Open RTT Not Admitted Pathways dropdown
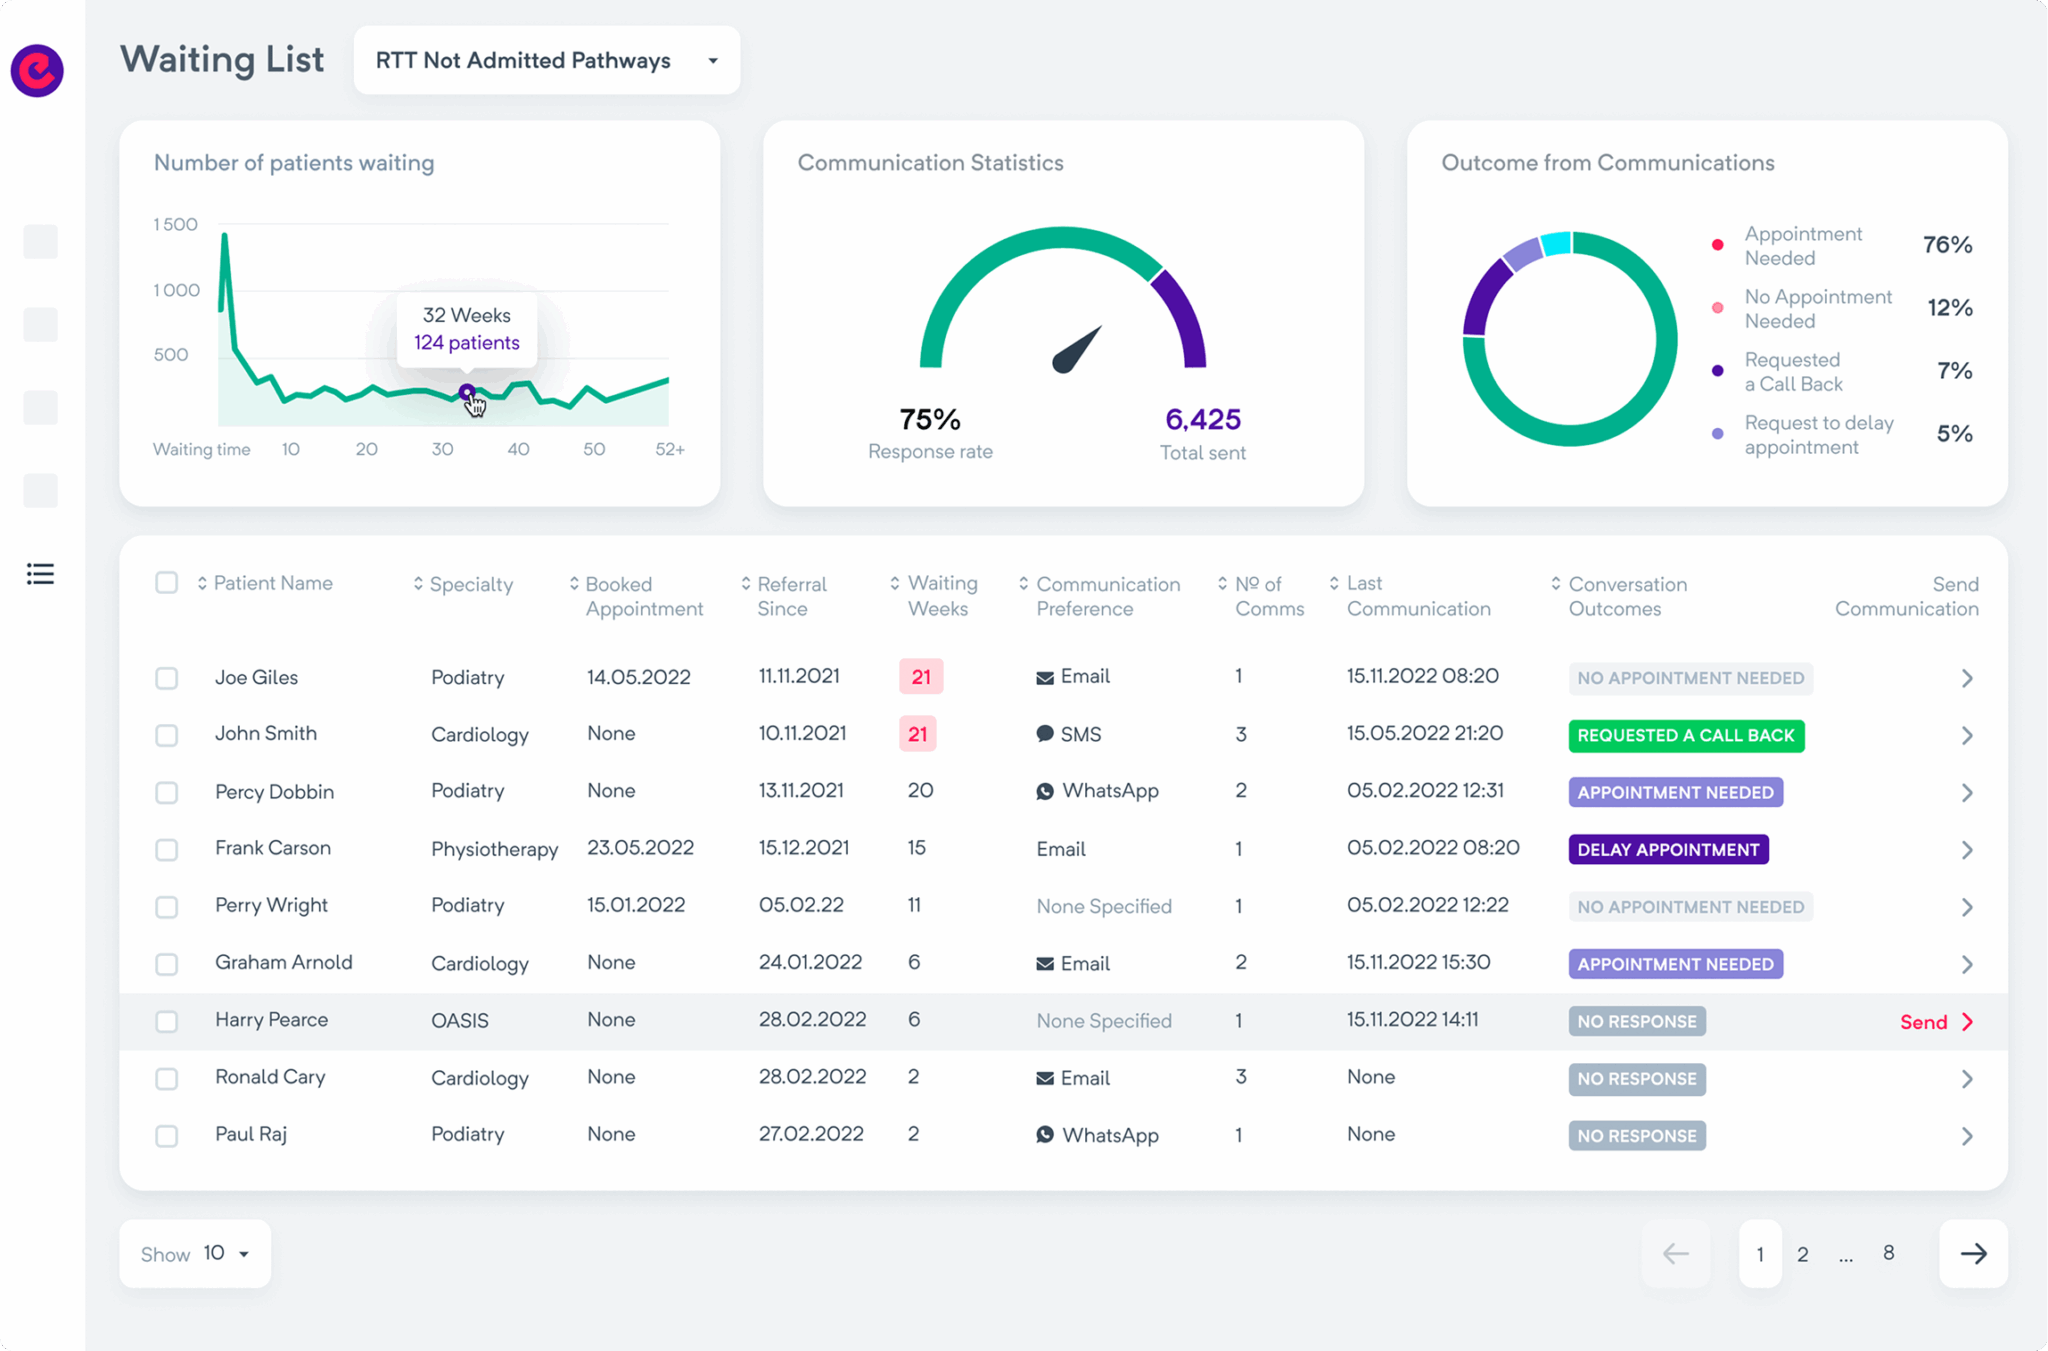The image size is (2048, 1351). click(546, 61)
